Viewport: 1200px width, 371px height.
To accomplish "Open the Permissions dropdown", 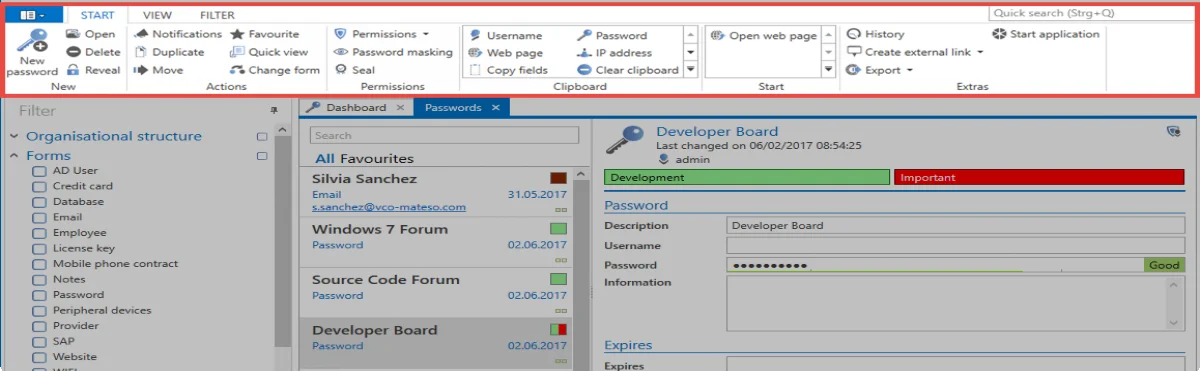I will (x=384, y=34).
